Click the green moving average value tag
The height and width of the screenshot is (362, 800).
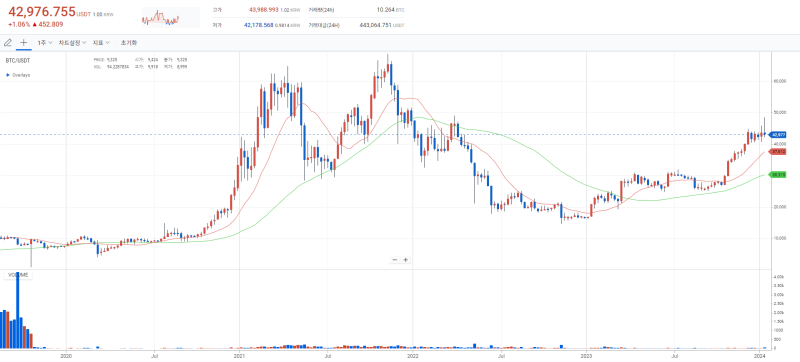(778, 174)
